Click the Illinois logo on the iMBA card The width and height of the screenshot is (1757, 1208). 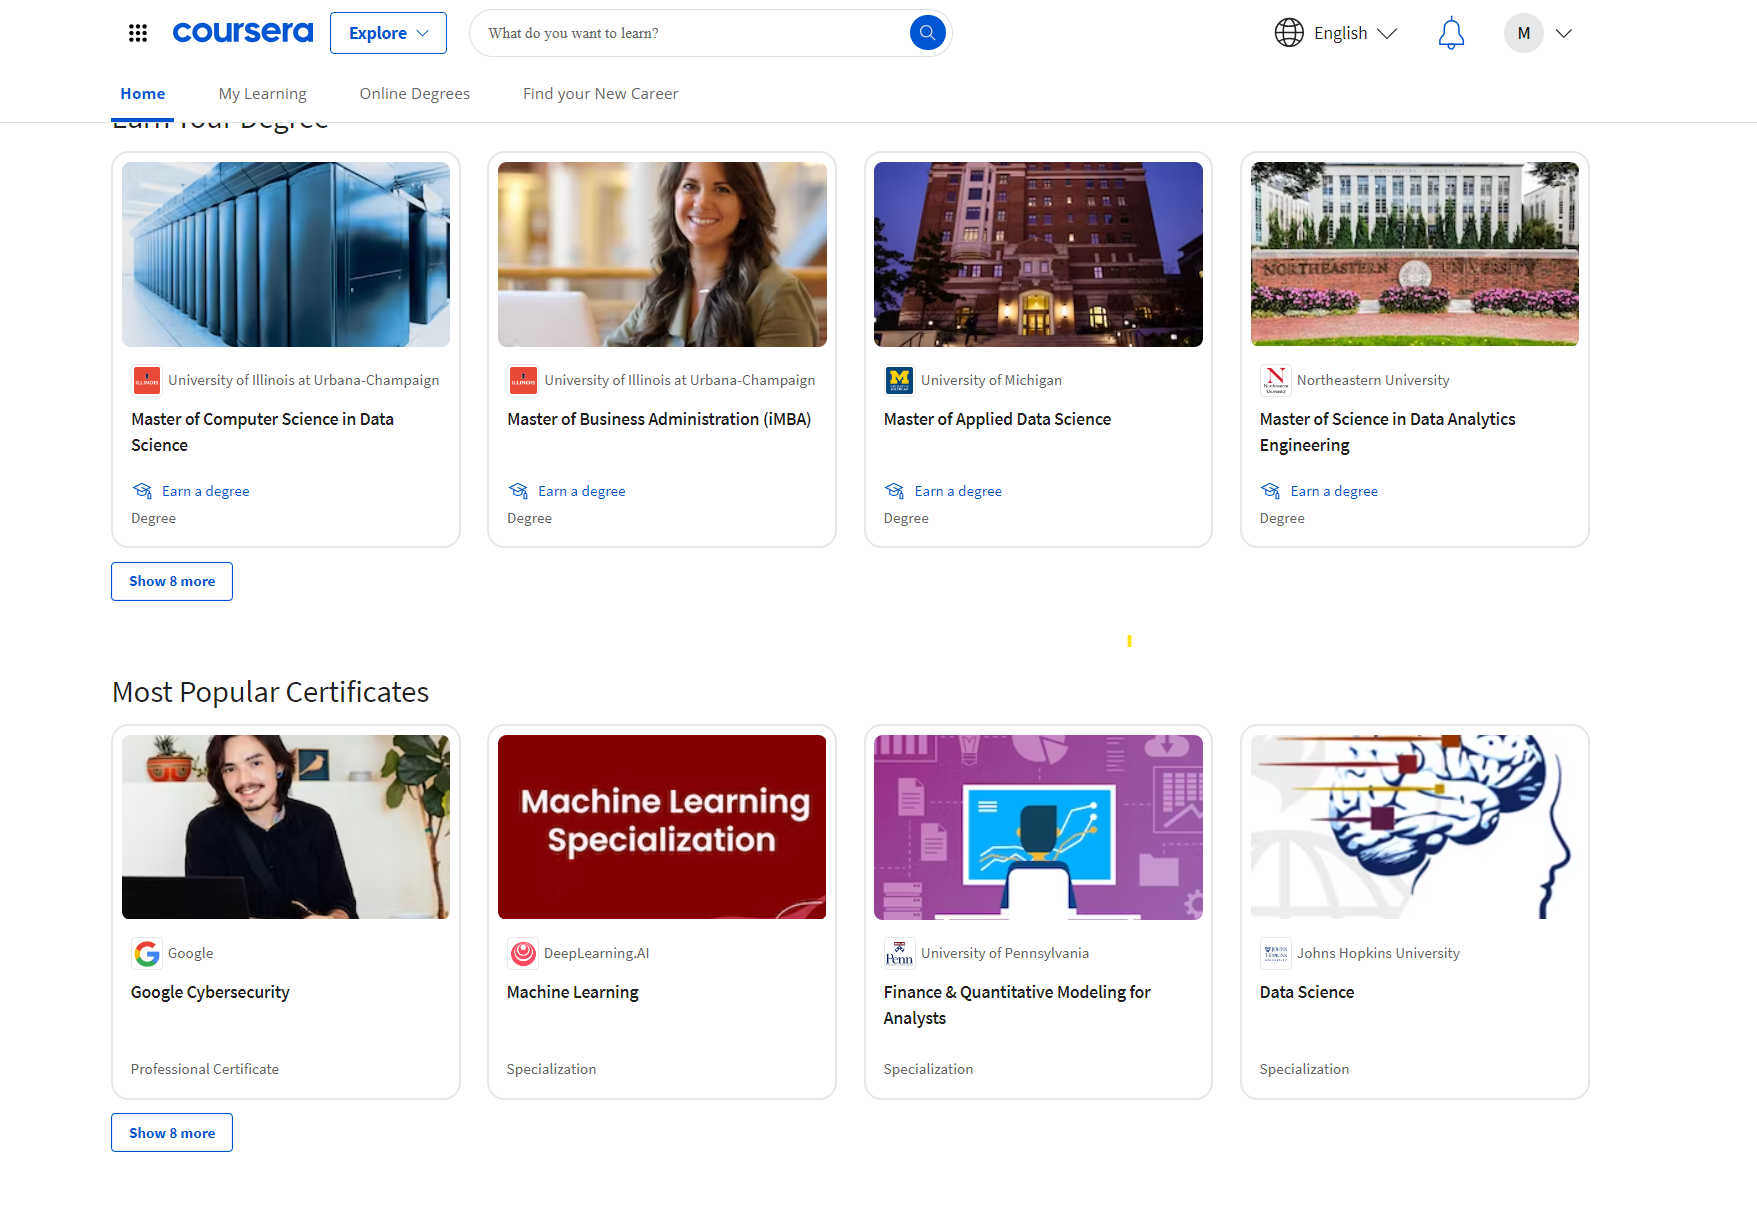[523, 380]
